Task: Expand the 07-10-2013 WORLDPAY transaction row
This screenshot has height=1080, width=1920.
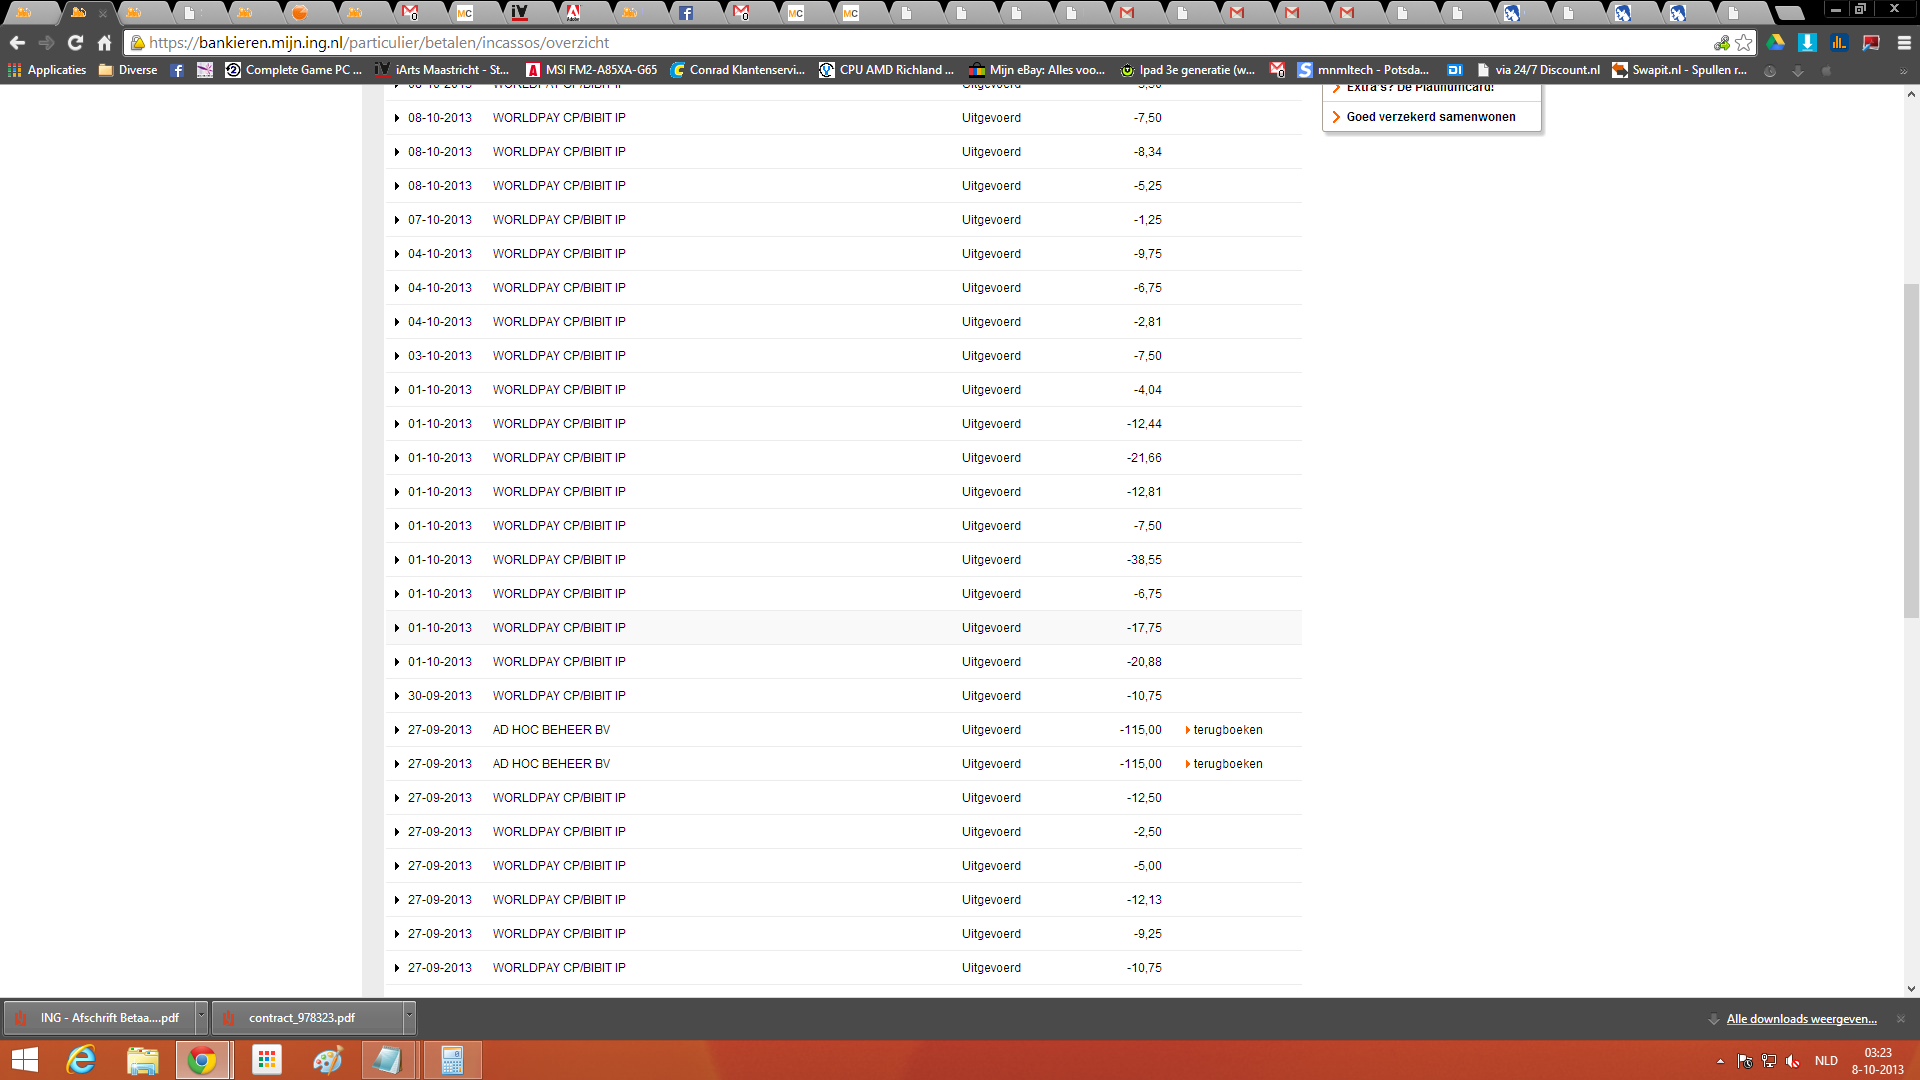Action: click(x=397, y=220)
